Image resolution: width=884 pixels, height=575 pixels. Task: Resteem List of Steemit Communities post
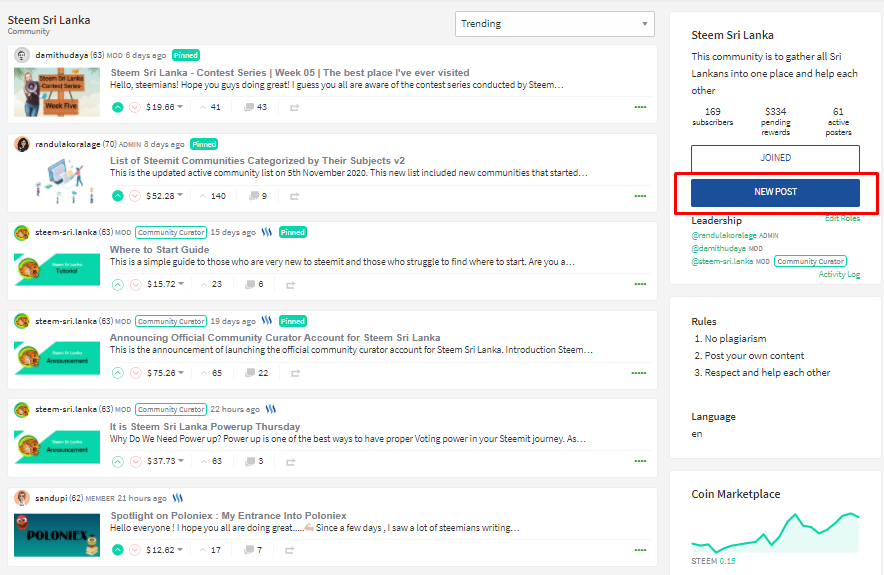click(294, 196)
